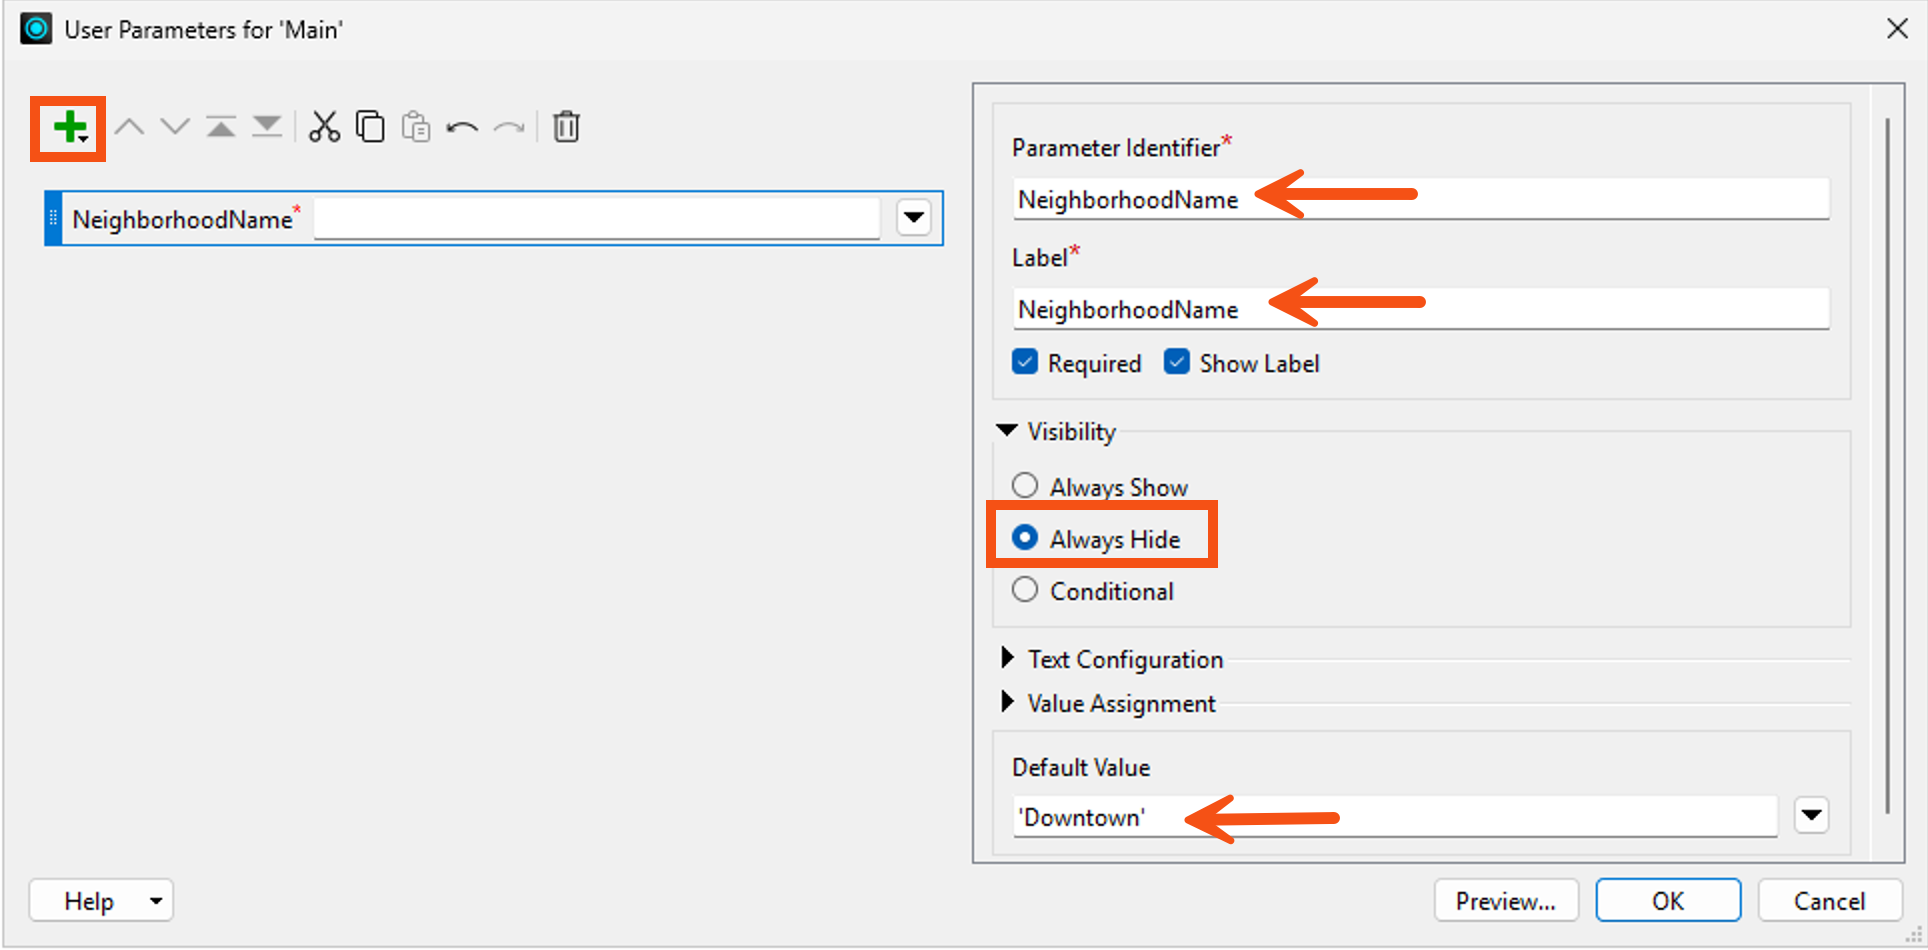Click the Preview... button

tap(1506, 901)
